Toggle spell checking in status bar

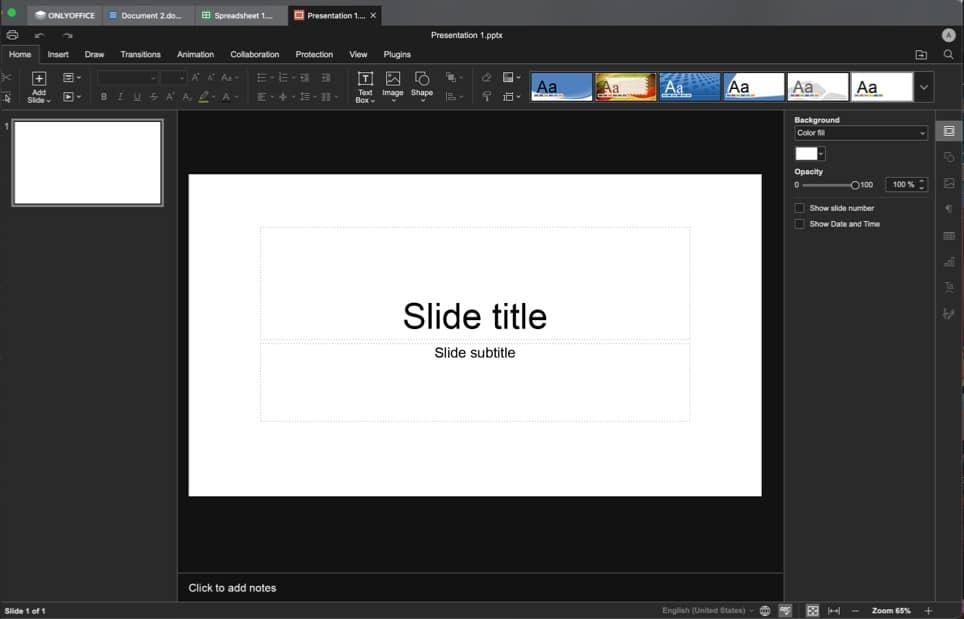(785, 610)
